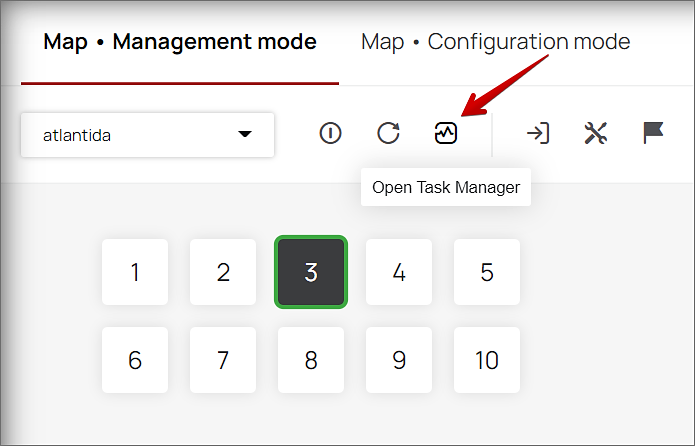This screenshot has width=695, height=446.
Task: Switch to Map Configuration mode tab
Action: 495,42
